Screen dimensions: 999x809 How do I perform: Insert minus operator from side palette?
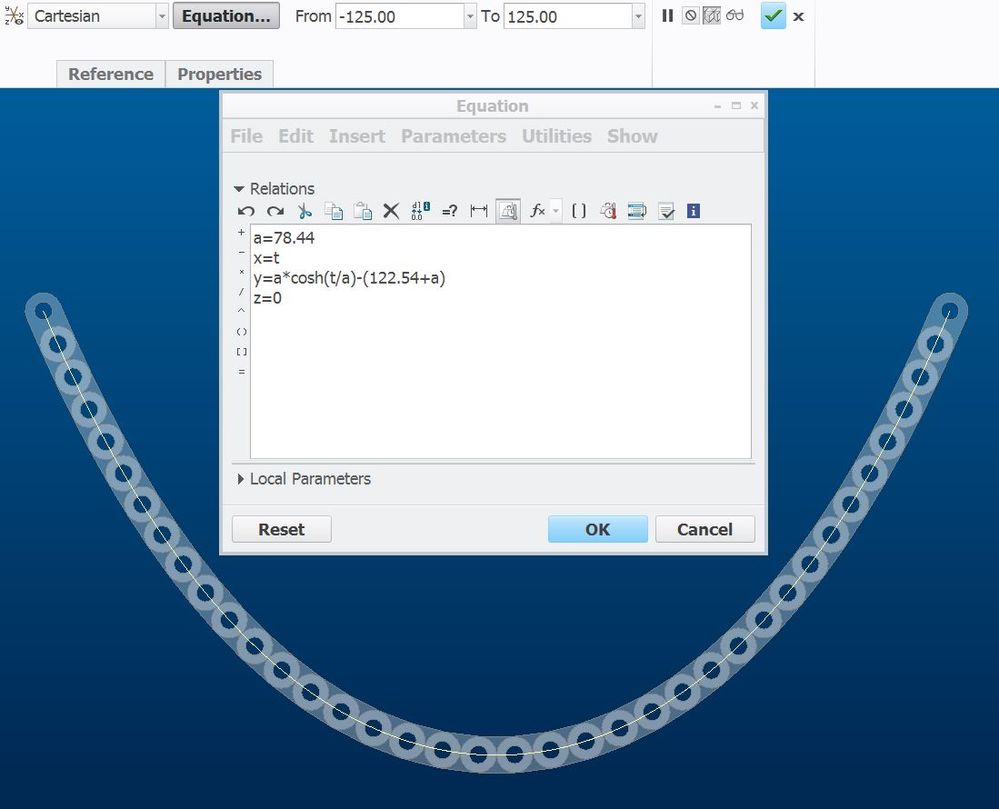tap(241, 252)
